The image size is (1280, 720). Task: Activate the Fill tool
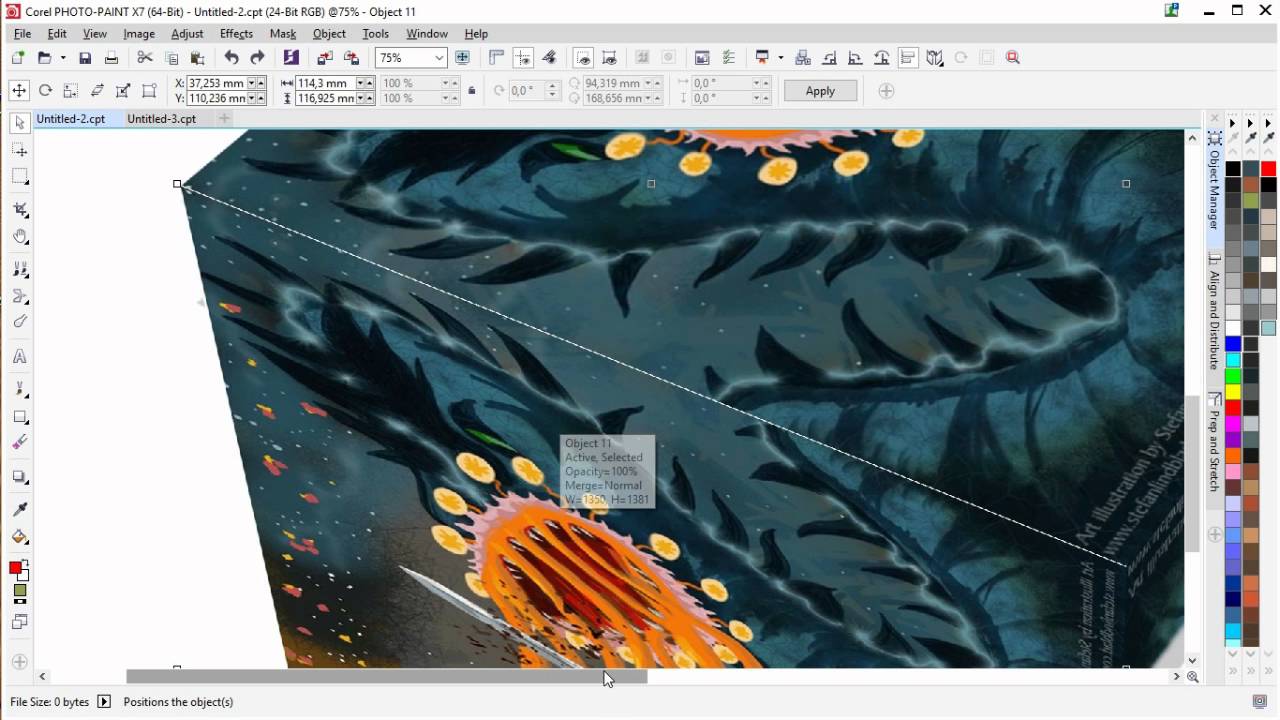[x=18, y=537]
